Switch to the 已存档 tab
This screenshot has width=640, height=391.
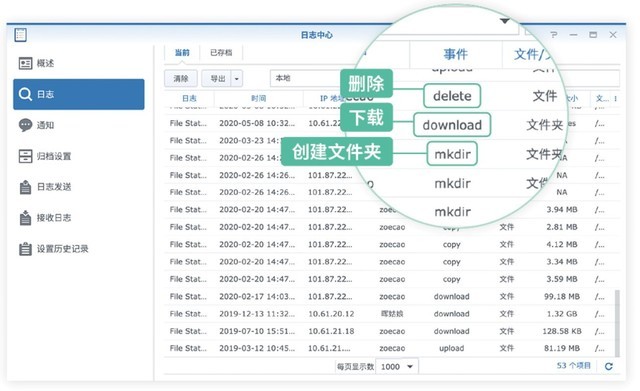221,53
